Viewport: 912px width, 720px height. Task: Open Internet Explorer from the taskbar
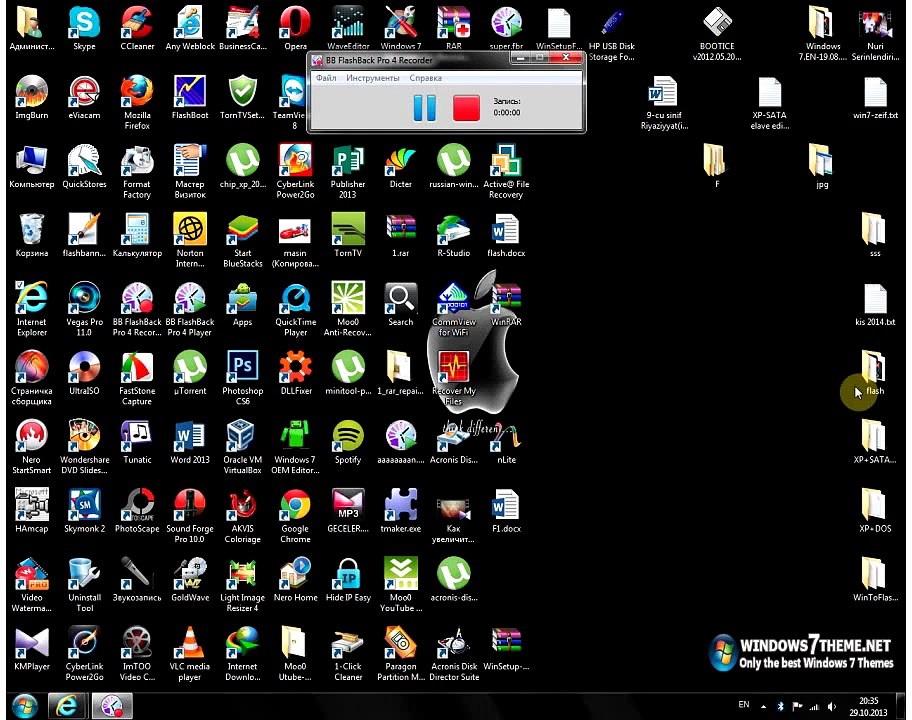point(66,705)
